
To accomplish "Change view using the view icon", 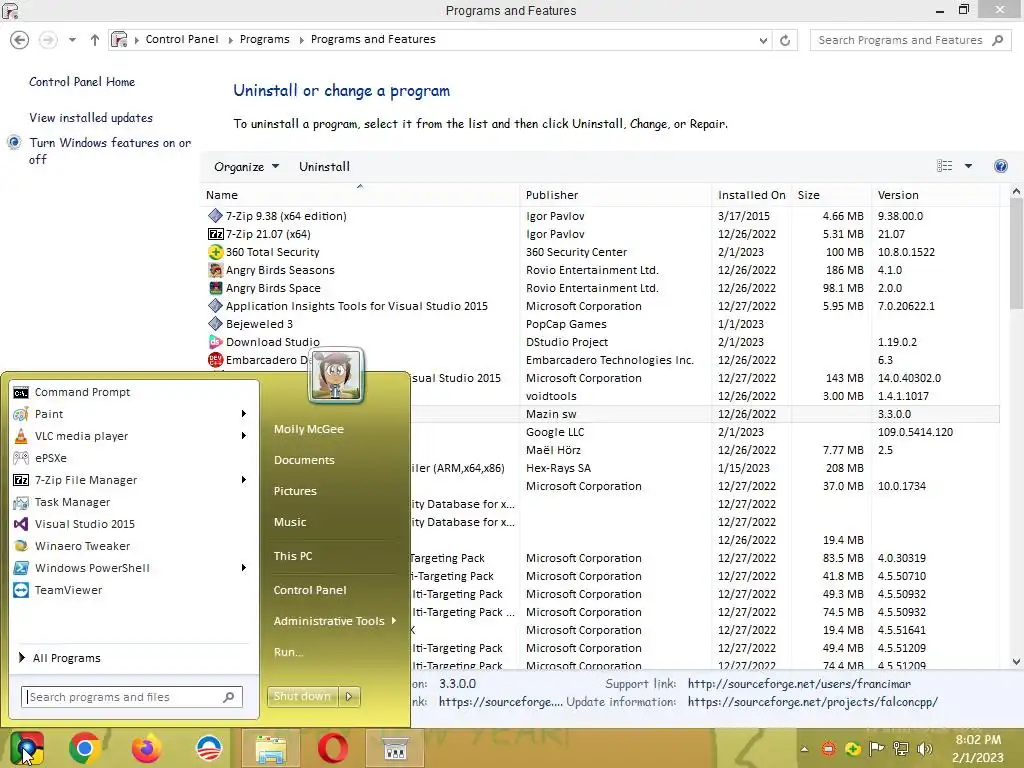I will (x=944, y=166).
